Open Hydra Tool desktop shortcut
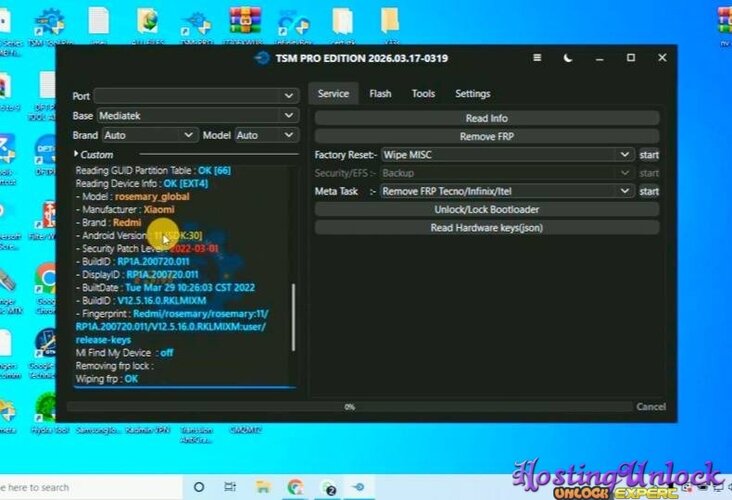Image resolution: width=732 pixels, height=500 pixels. 47,408
